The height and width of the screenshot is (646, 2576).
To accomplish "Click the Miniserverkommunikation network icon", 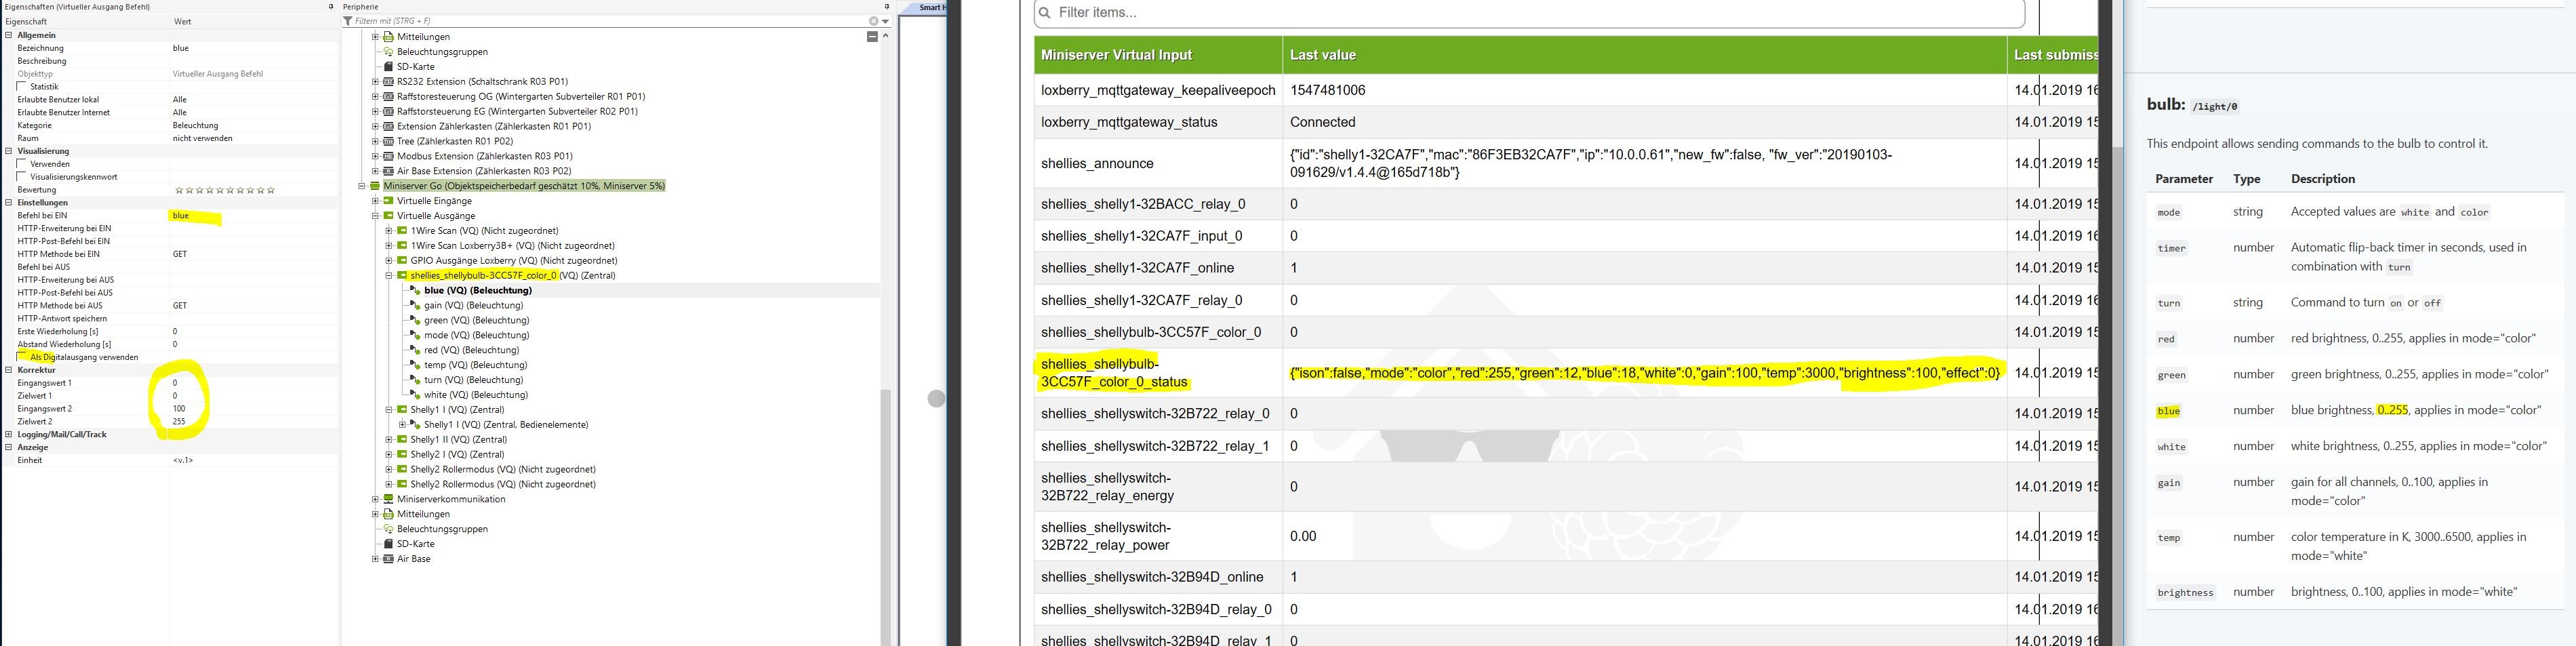I will click(x=388, y=500).
